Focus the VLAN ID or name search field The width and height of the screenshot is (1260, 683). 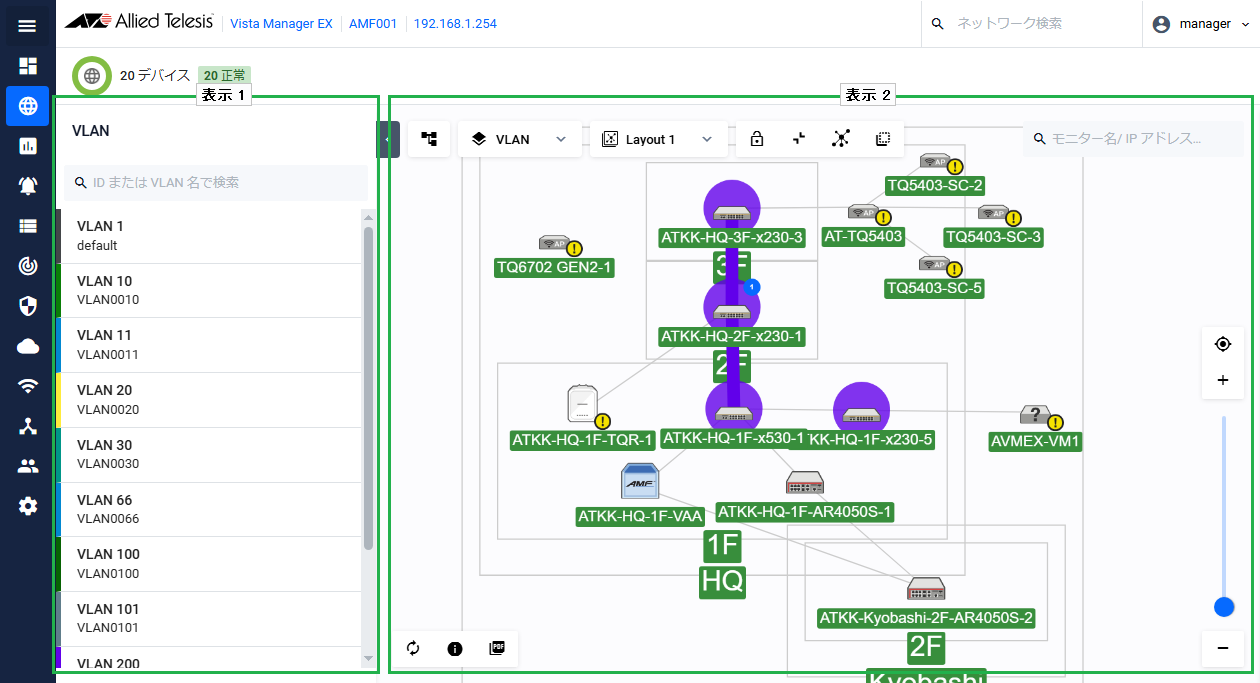pyautogui.click(x=216, y=183)
